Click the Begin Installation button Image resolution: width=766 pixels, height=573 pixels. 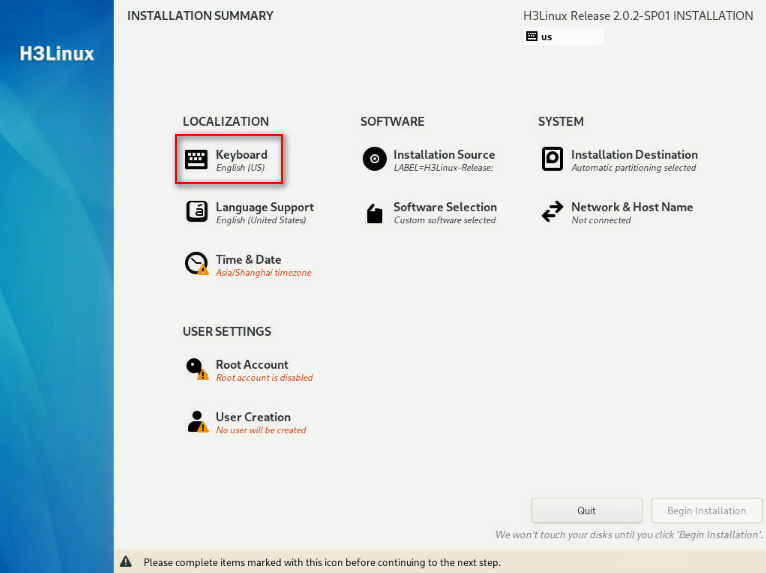tap(706, 510)
